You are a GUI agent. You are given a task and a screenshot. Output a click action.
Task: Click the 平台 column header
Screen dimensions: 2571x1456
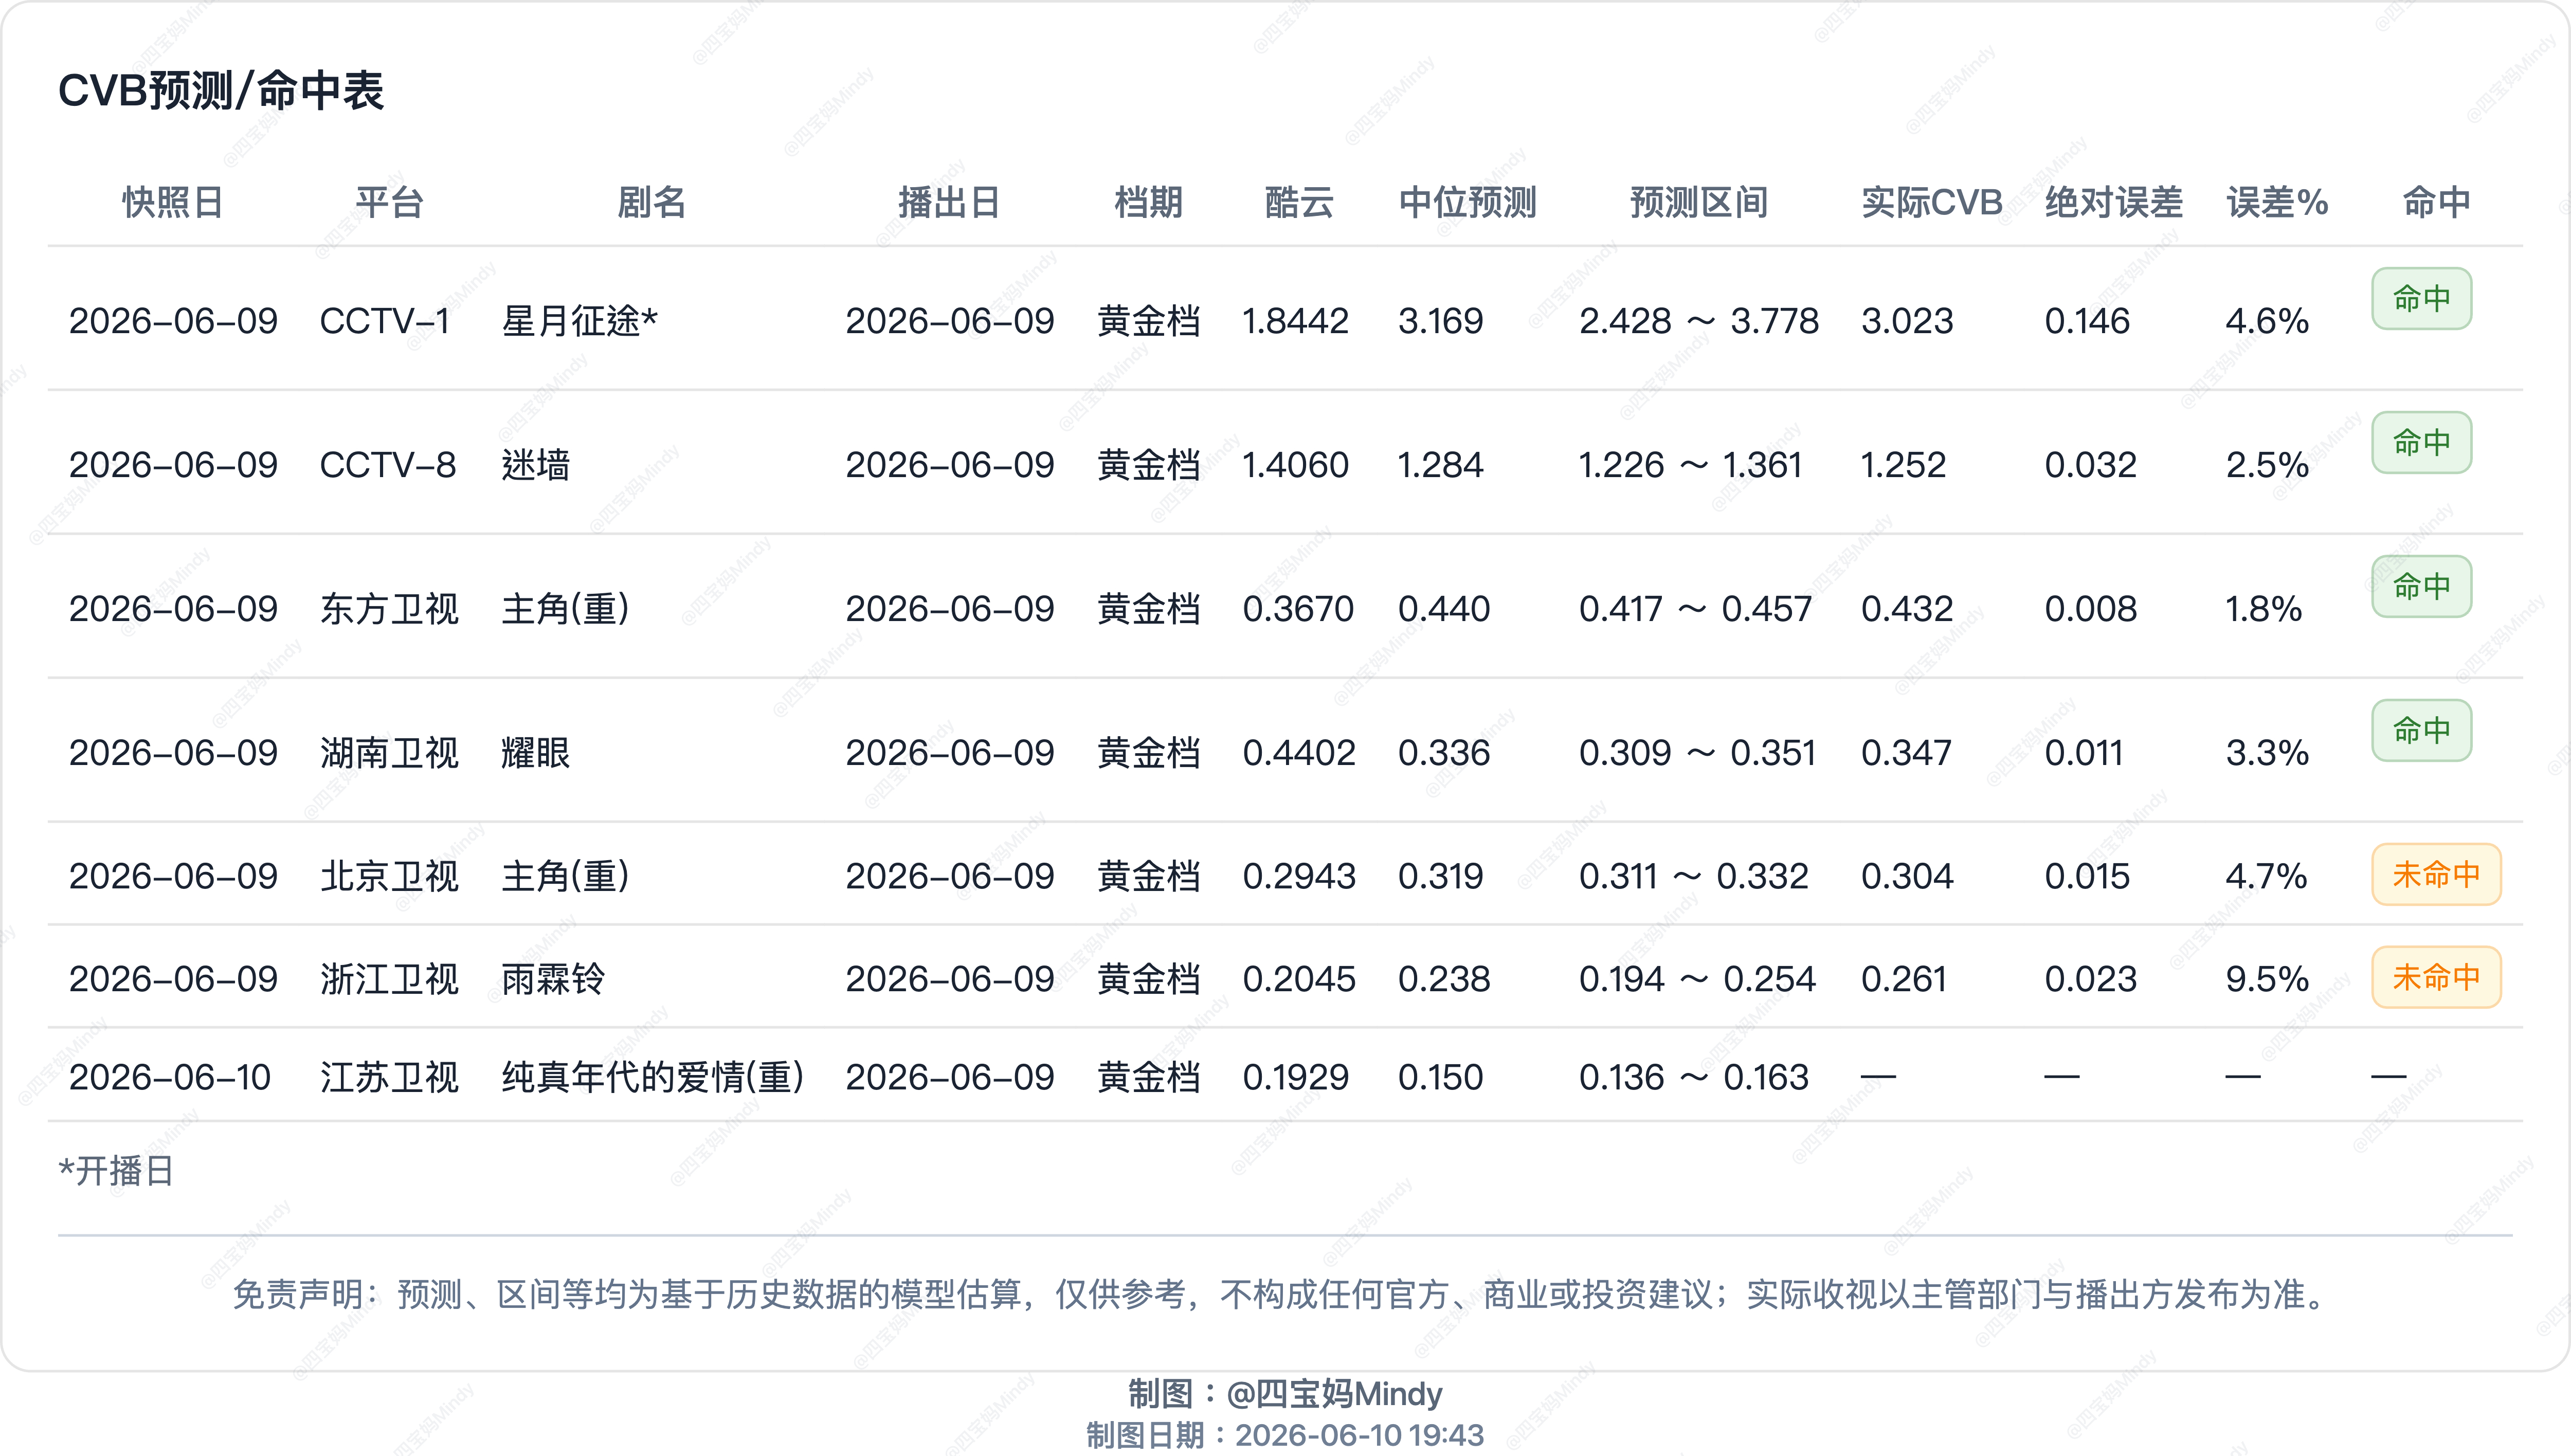tap(390, 203)
